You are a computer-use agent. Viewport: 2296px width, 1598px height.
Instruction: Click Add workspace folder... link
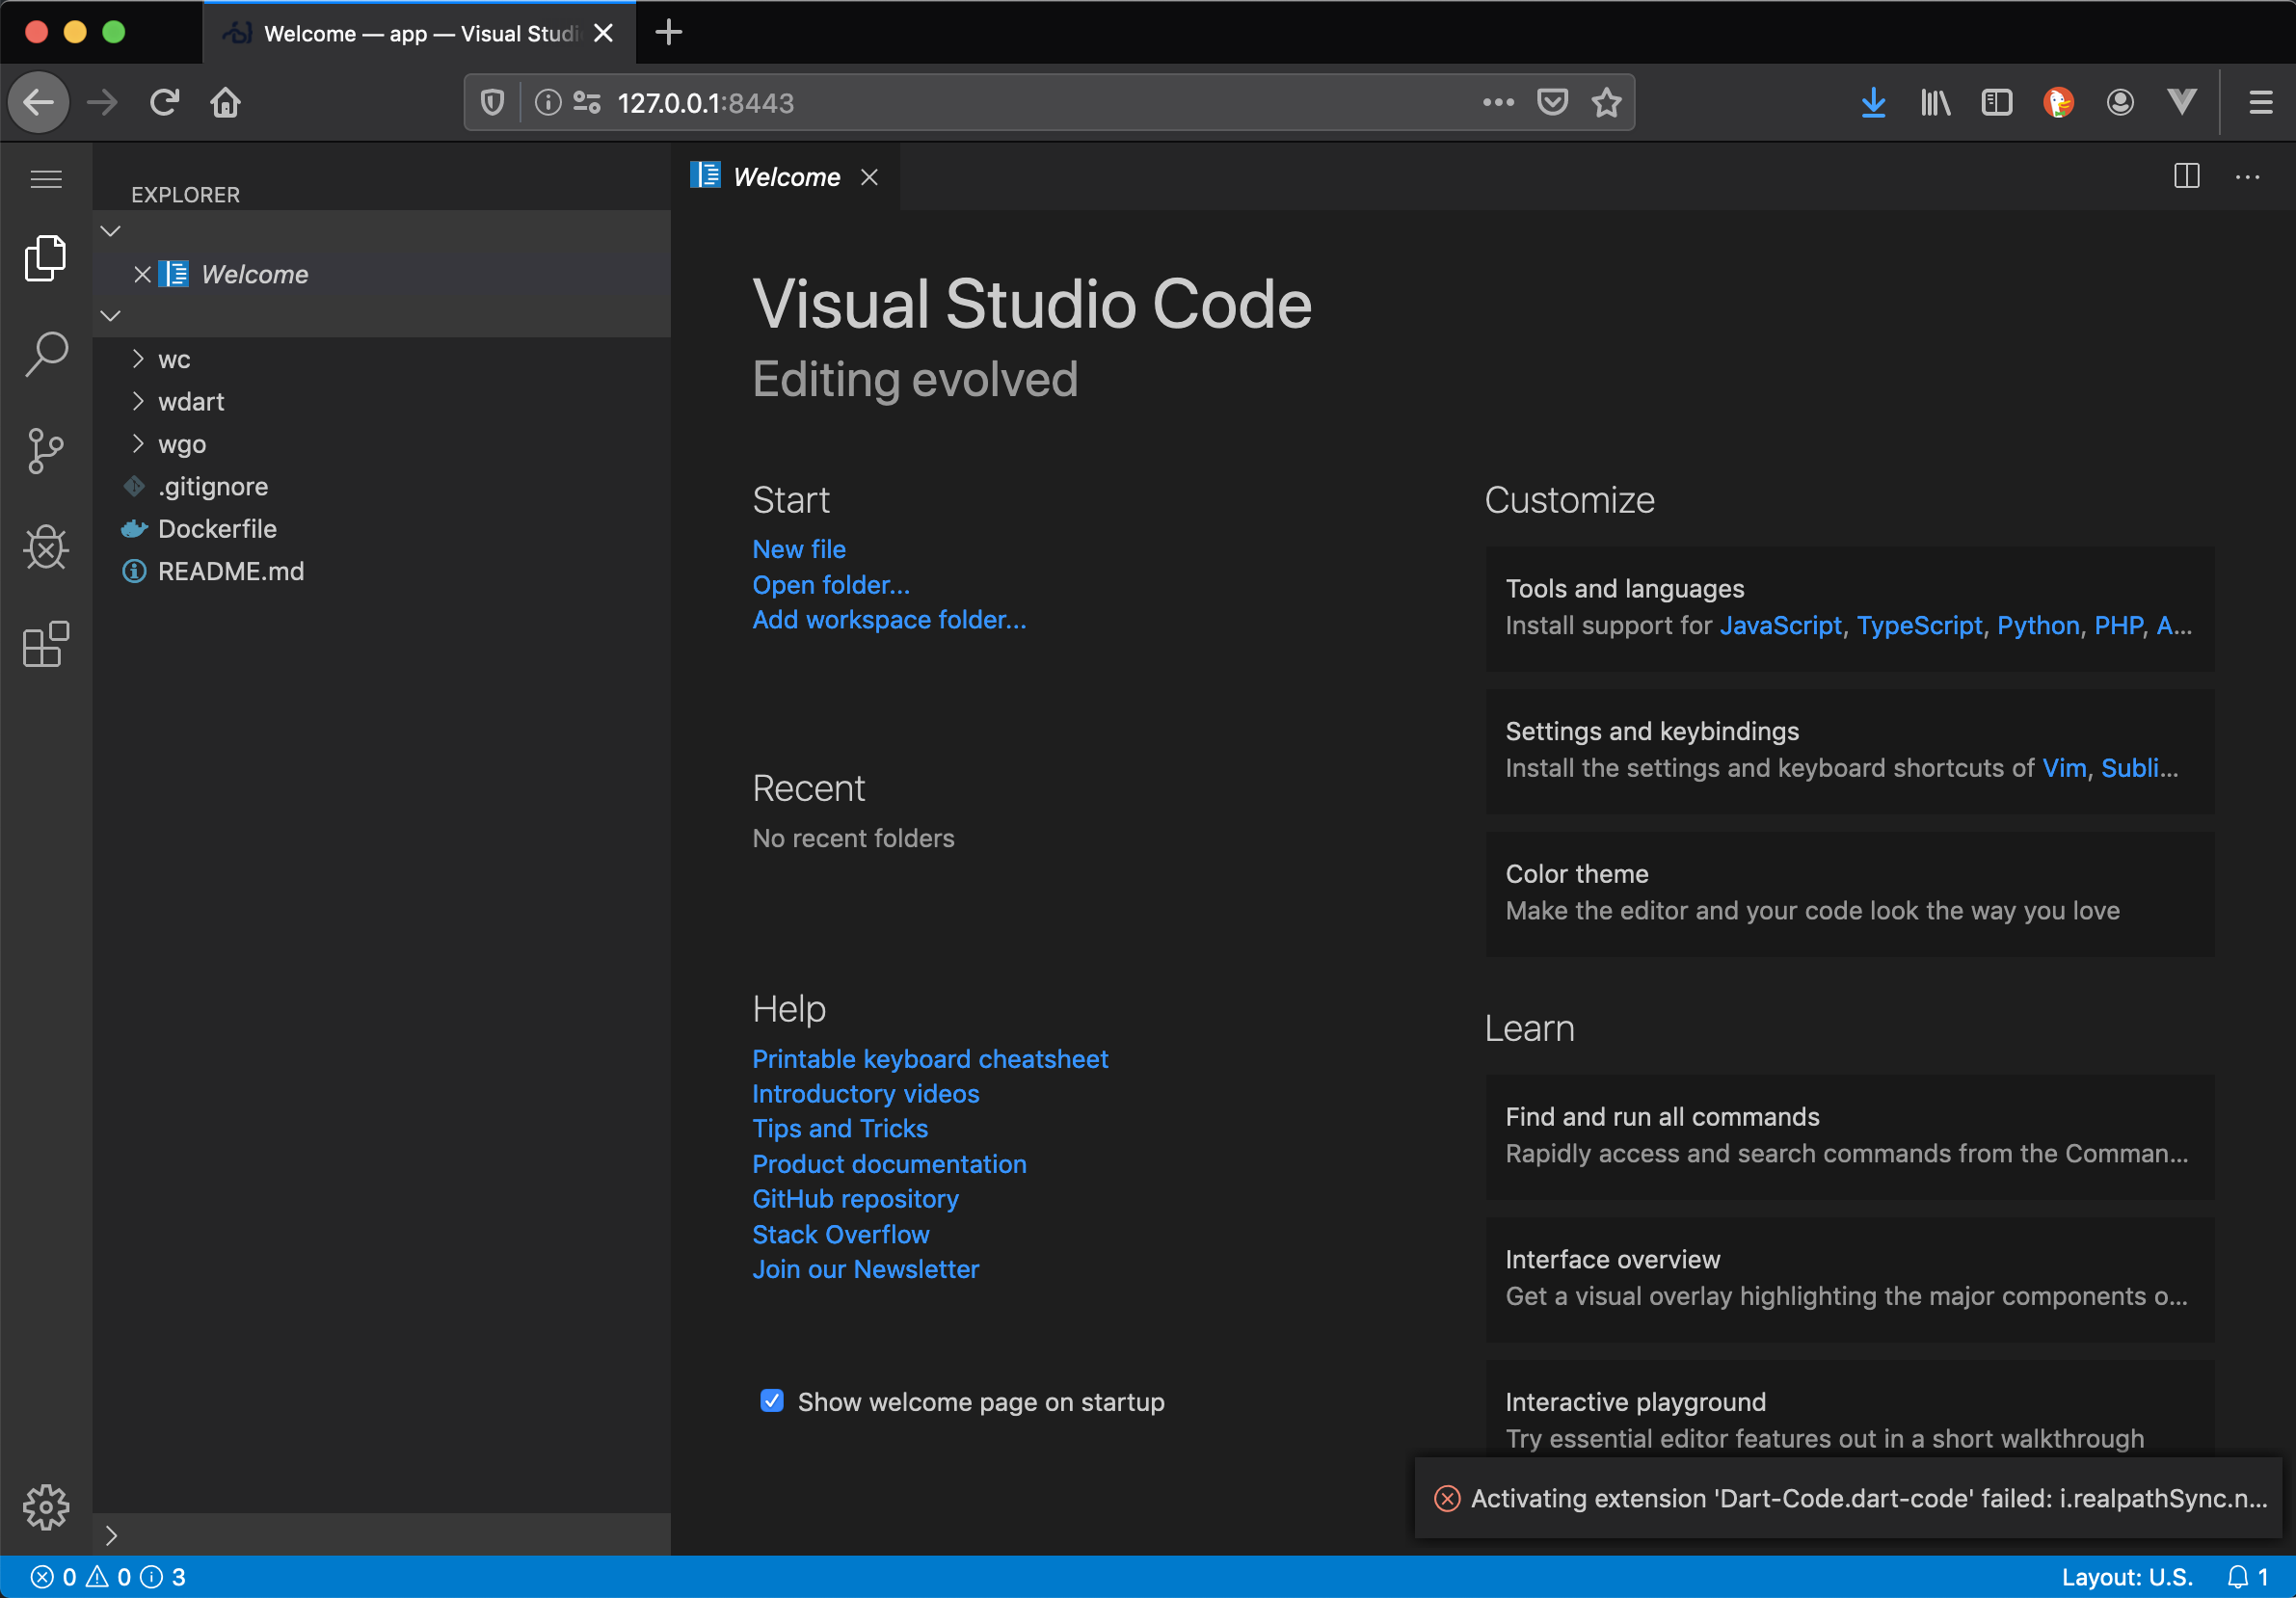(889, 620)
